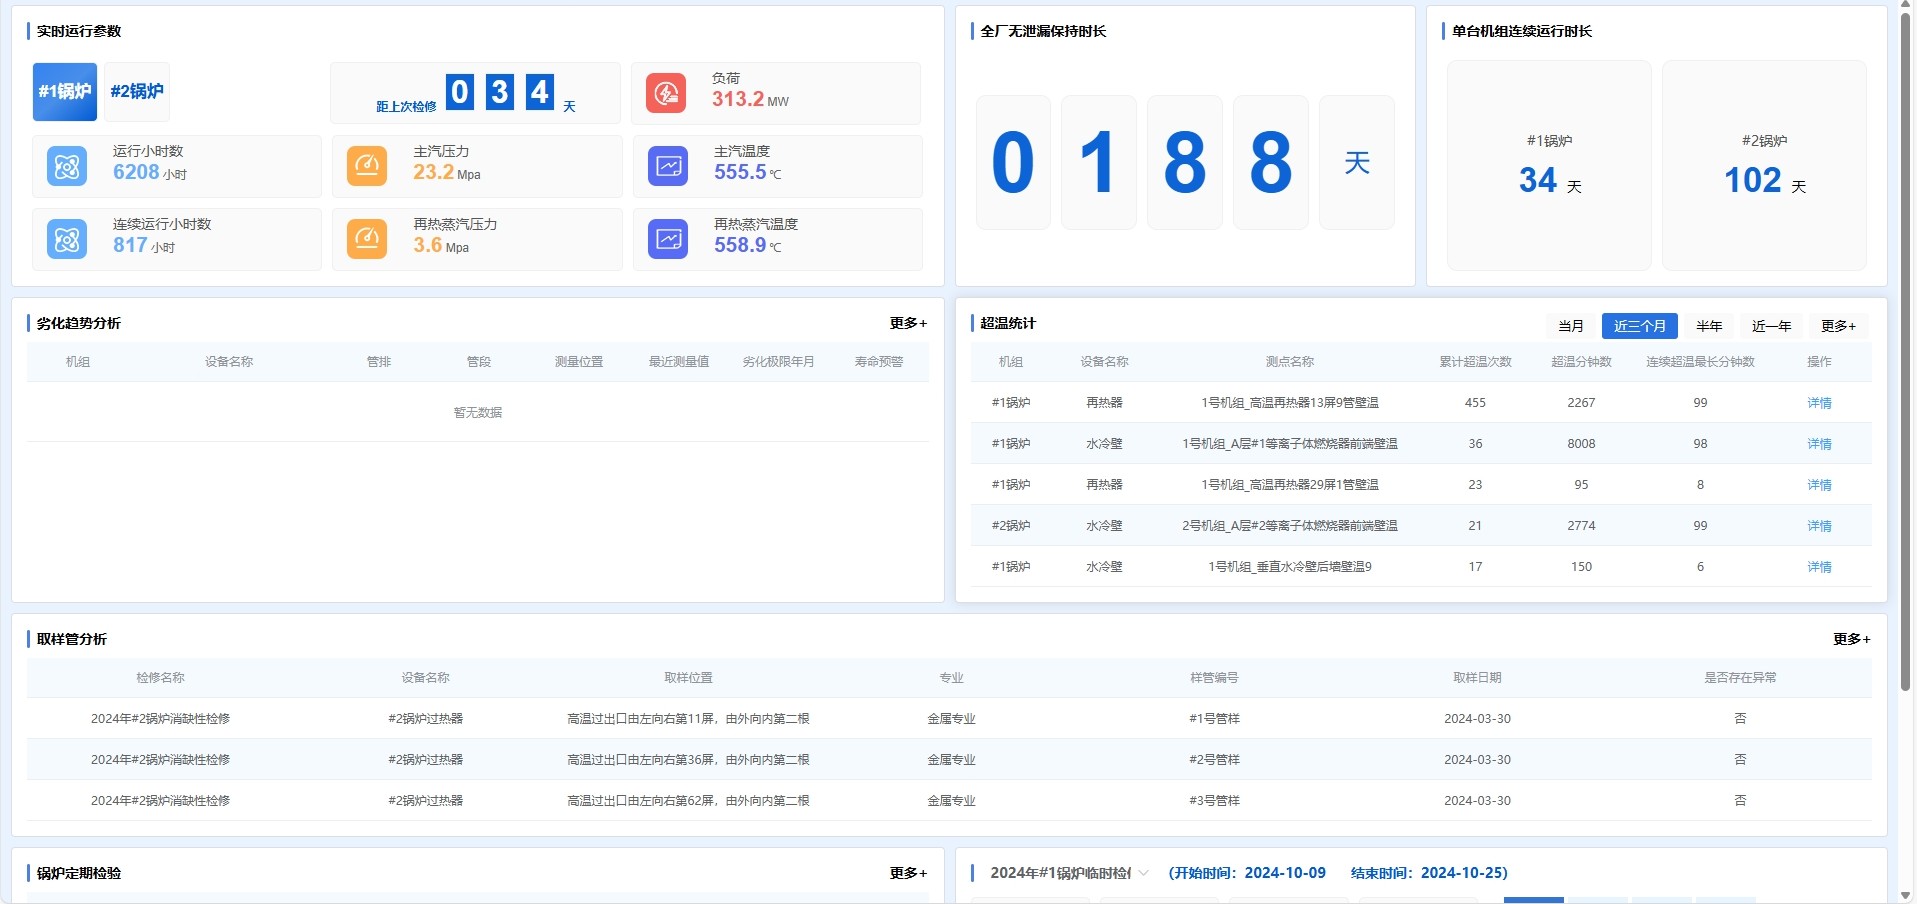Image resolution: width=1917 pixels, height=904 pixels.
Task: Open 详情 for 垂直水冷壁后墙壁温9 row
Action: (1819, 567)
